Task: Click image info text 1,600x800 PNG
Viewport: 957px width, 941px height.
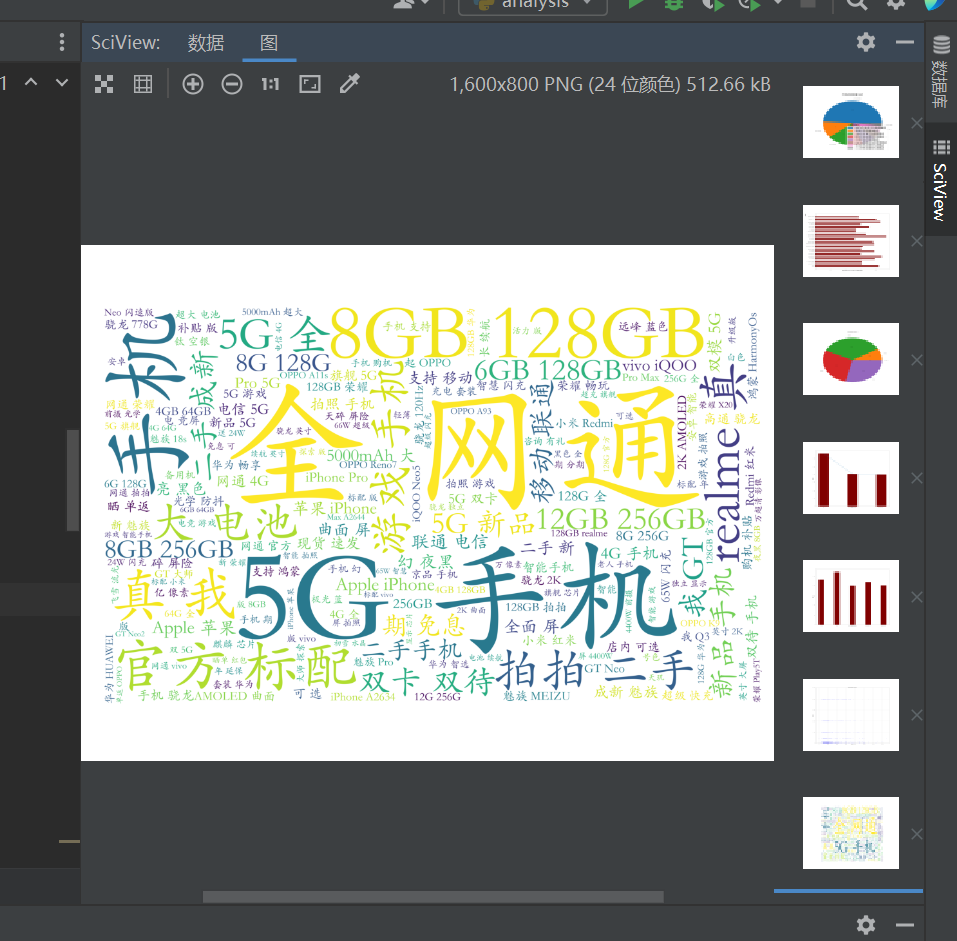Action: click(610, 84)
